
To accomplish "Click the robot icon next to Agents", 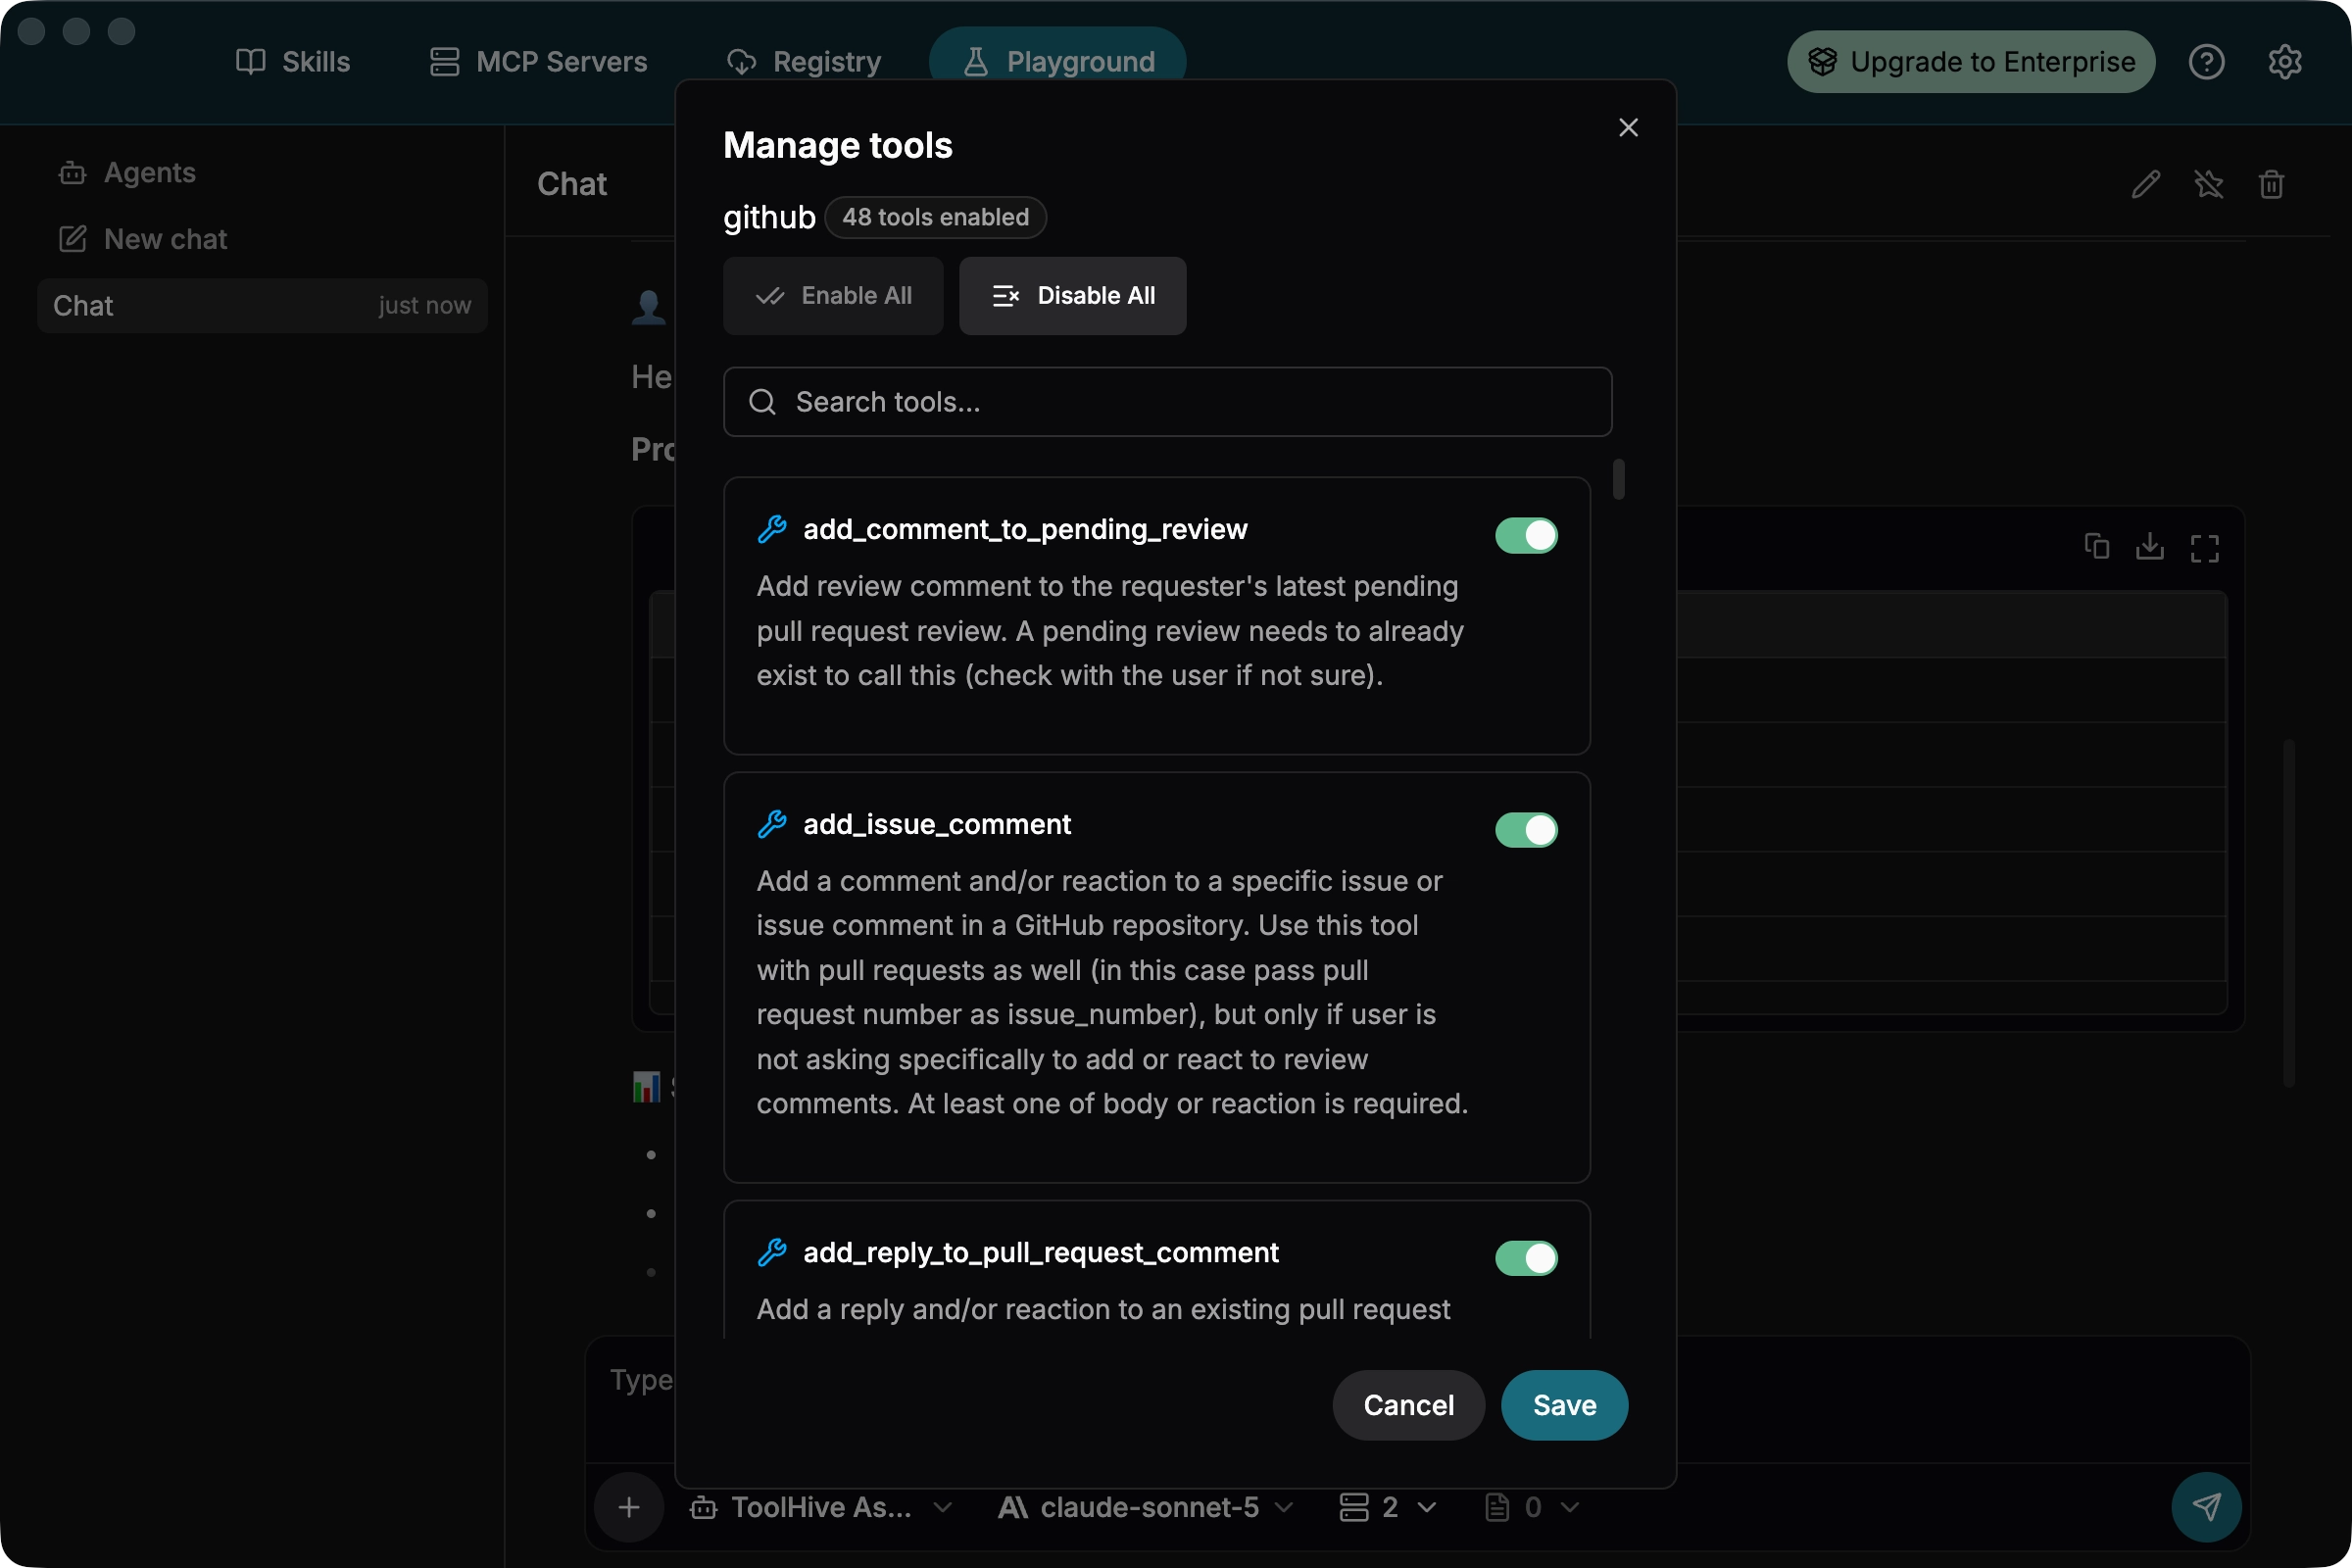I will click(72, 172).
